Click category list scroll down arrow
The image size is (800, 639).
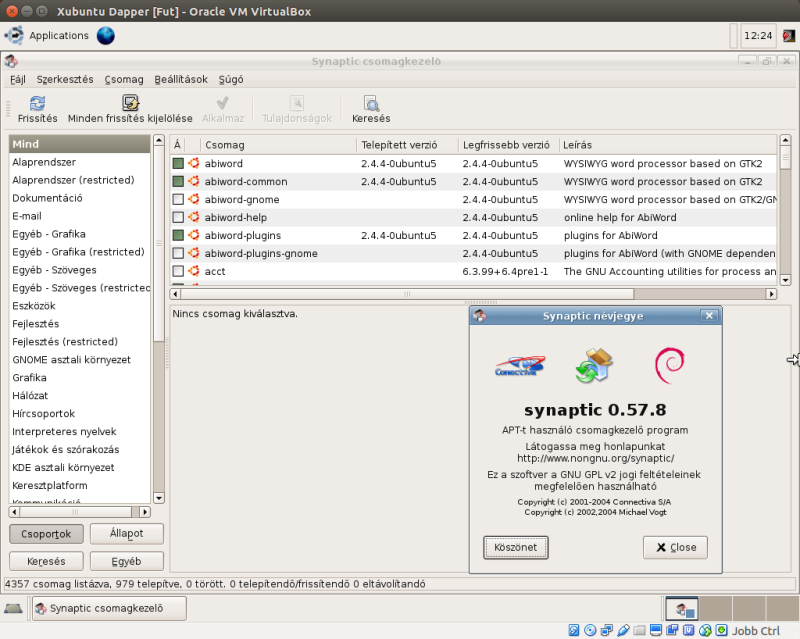pyautogui.click(x=159, y=498)
